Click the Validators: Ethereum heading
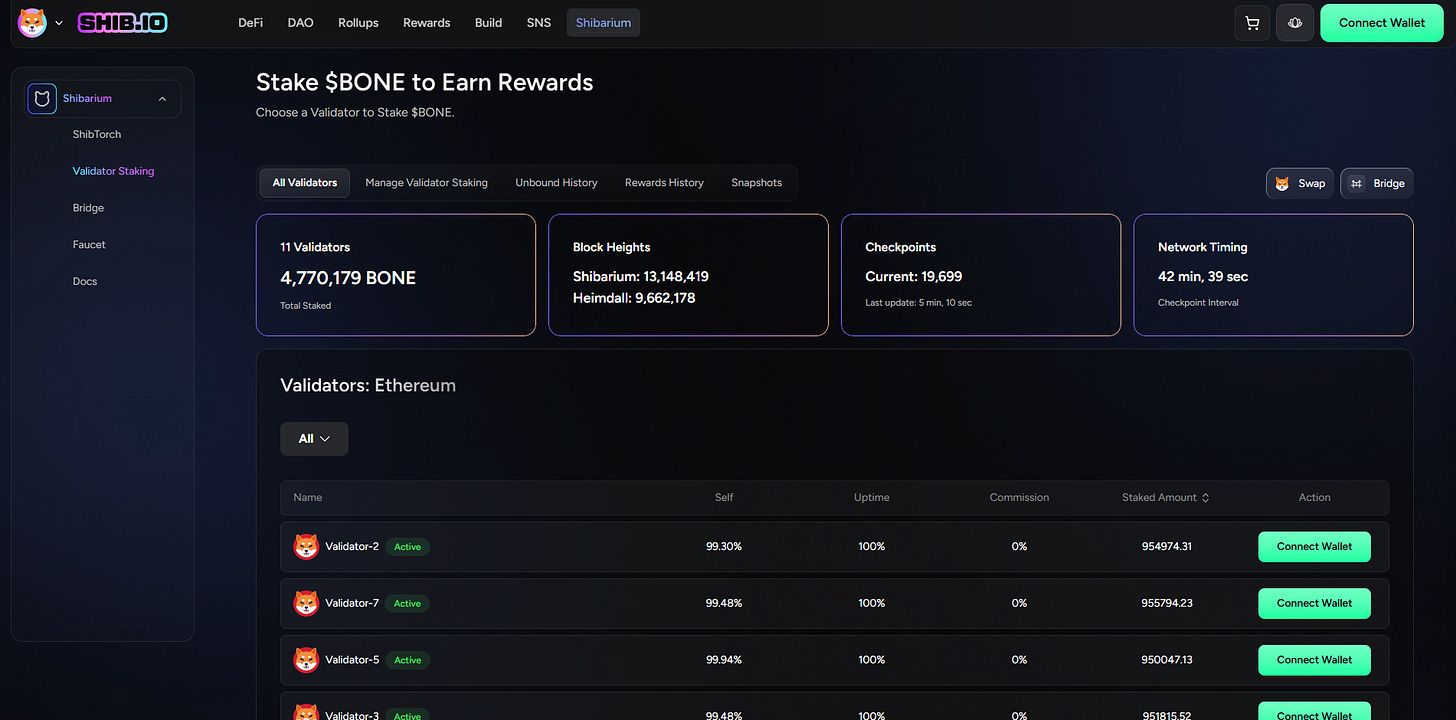This screenshot has height=720, width=1456. coord(368,385)
